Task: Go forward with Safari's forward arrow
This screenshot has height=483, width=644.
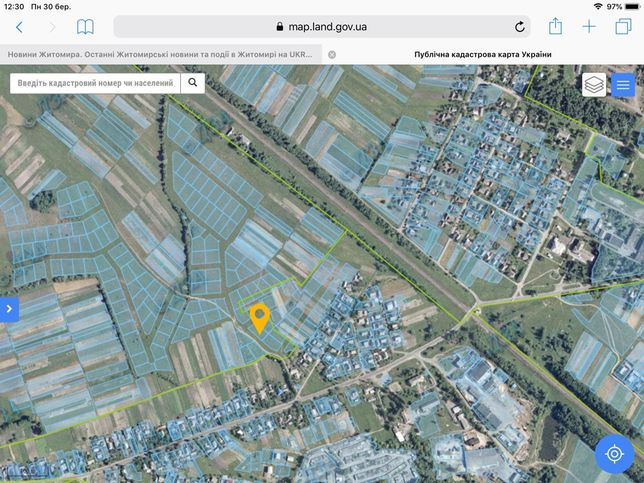Action: (x=52, y=27)
